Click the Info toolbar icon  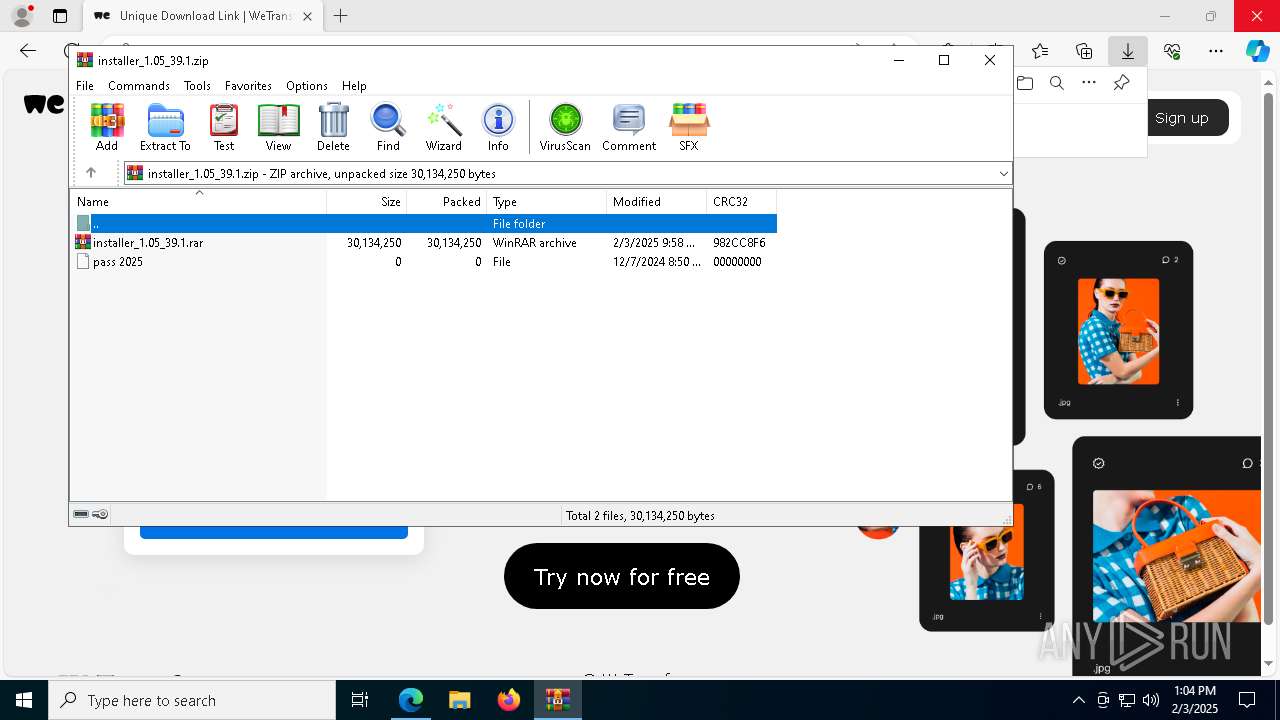click(498, 127)
